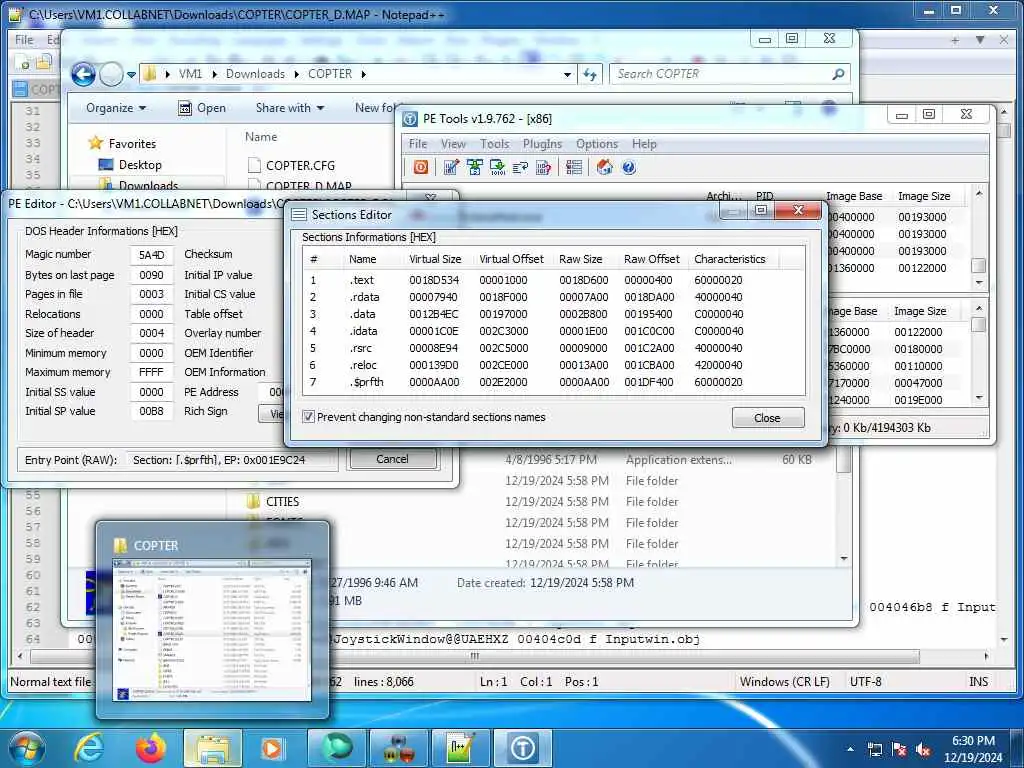Select the .text section row
This screenshot has width=1024, height=768.
tap(554, 280)
